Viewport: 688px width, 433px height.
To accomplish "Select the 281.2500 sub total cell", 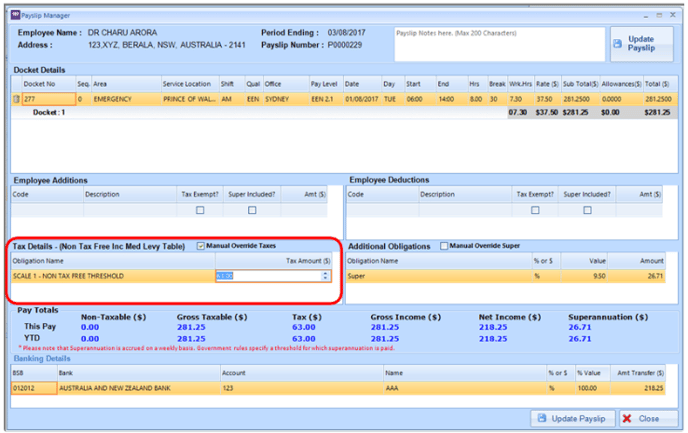I will click(580, 99).
